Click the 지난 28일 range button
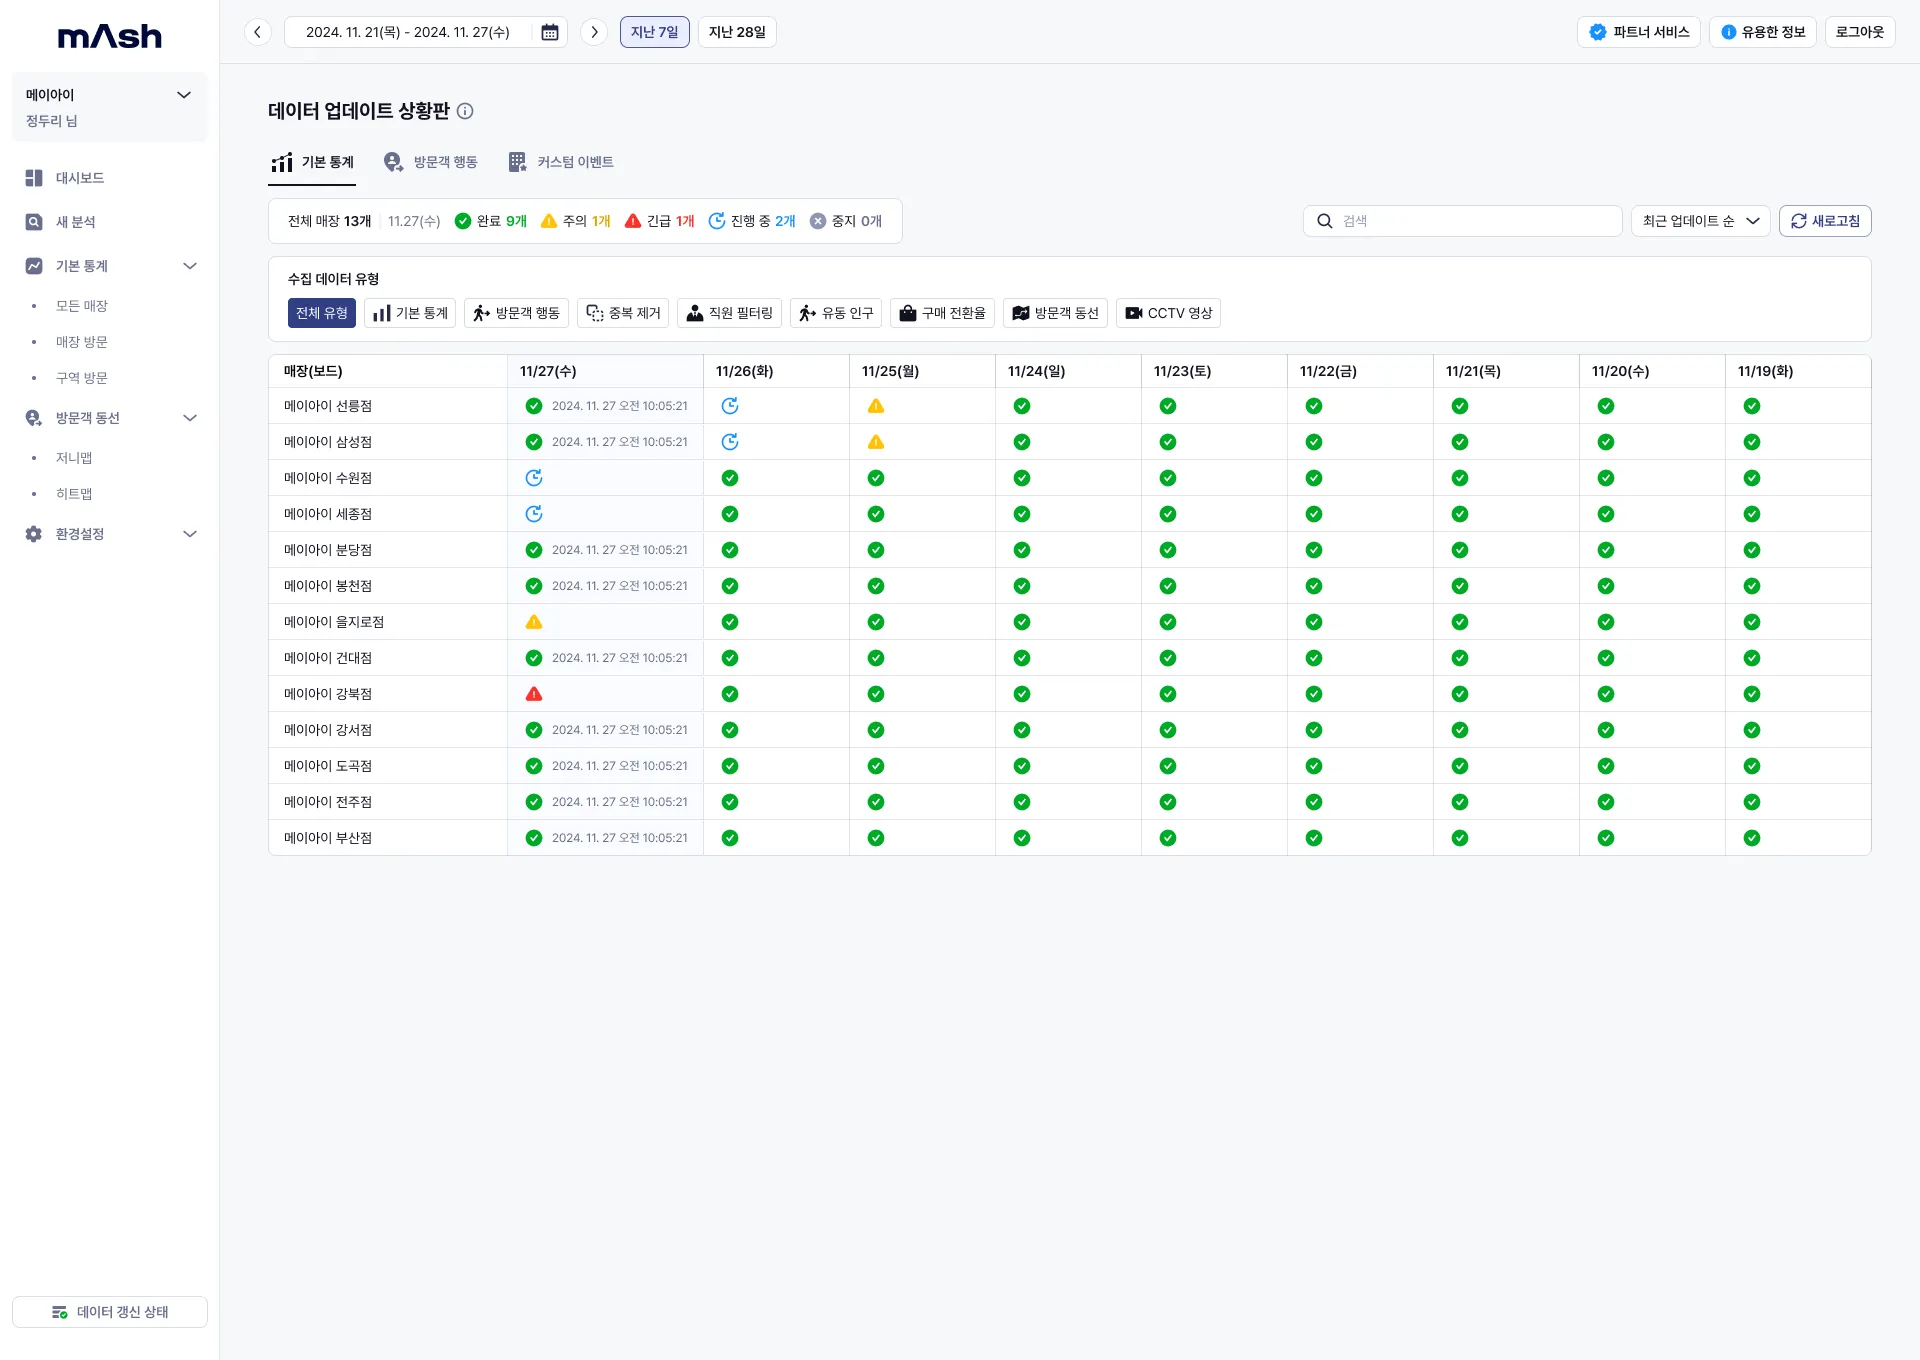1920x1360 pixels. pos(737,32)
